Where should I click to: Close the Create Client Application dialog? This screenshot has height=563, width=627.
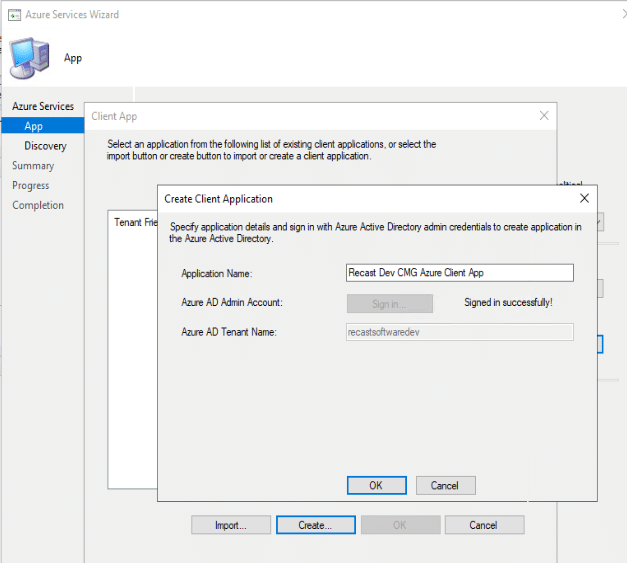tap(584, 198)
